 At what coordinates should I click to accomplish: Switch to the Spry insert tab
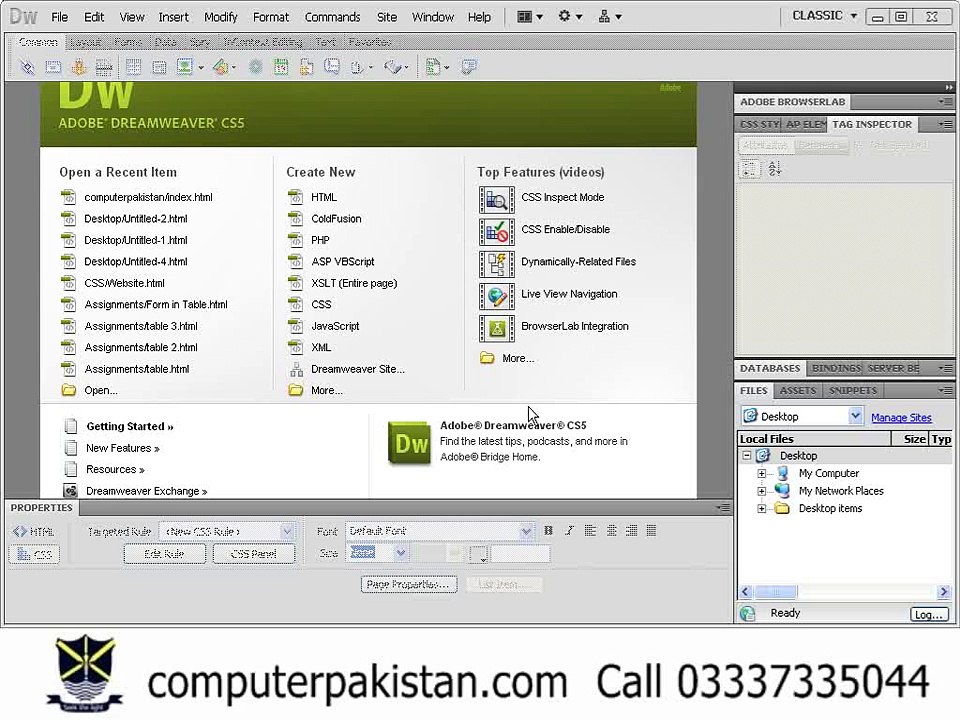coord(200,42)
